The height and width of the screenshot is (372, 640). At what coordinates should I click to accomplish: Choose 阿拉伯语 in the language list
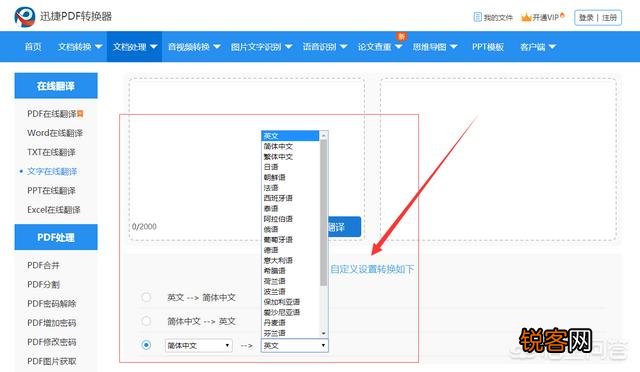tap(290, 219)
